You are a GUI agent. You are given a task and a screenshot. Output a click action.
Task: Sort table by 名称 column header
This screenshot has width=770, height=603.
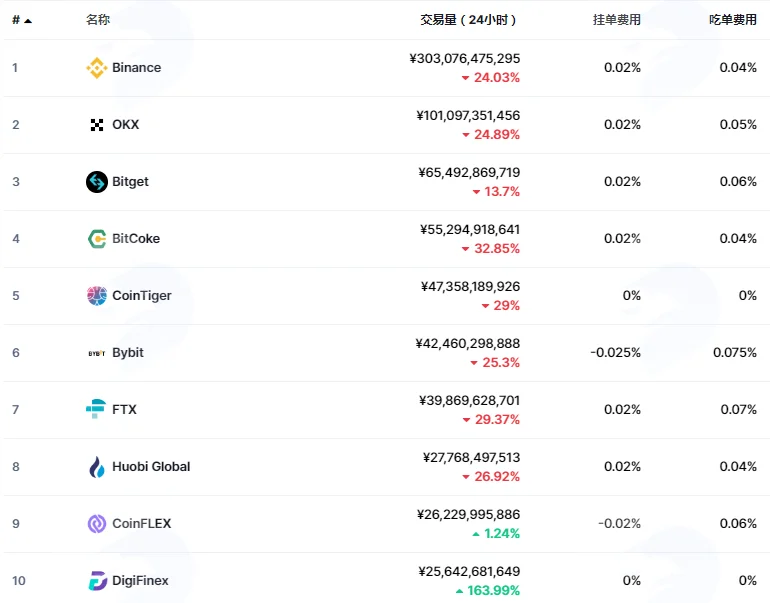98,20
